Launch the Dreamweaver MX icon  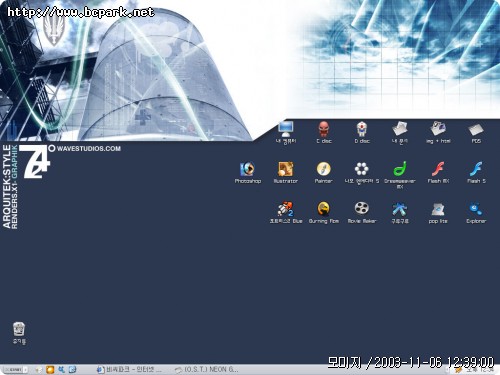click(400, 174)
